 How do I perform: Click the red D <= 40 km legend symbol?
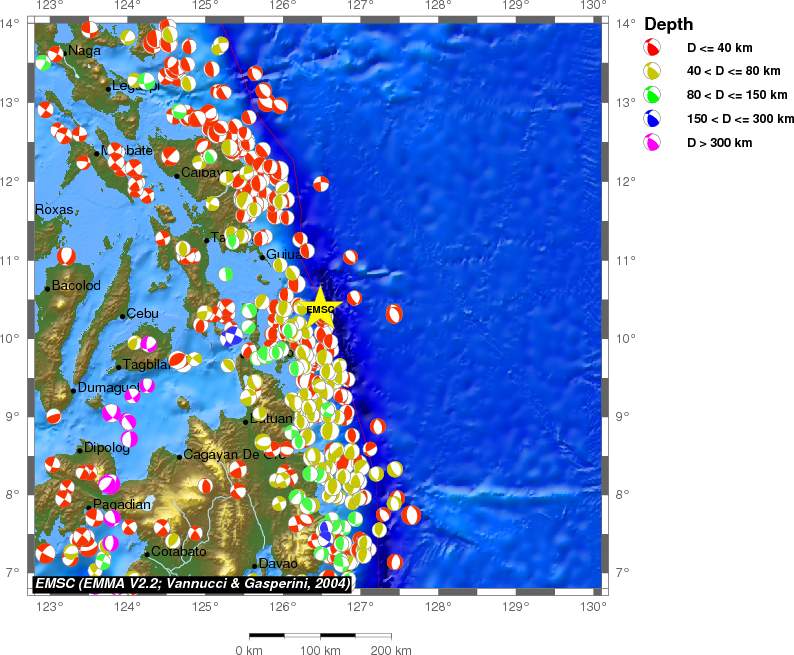(653, 47)
